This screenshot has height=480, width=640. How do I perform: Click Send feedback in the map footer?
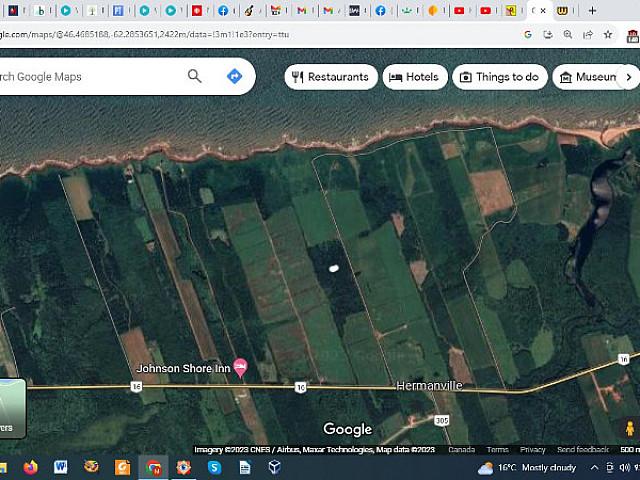pyautogui.click(x=583, y=449)
